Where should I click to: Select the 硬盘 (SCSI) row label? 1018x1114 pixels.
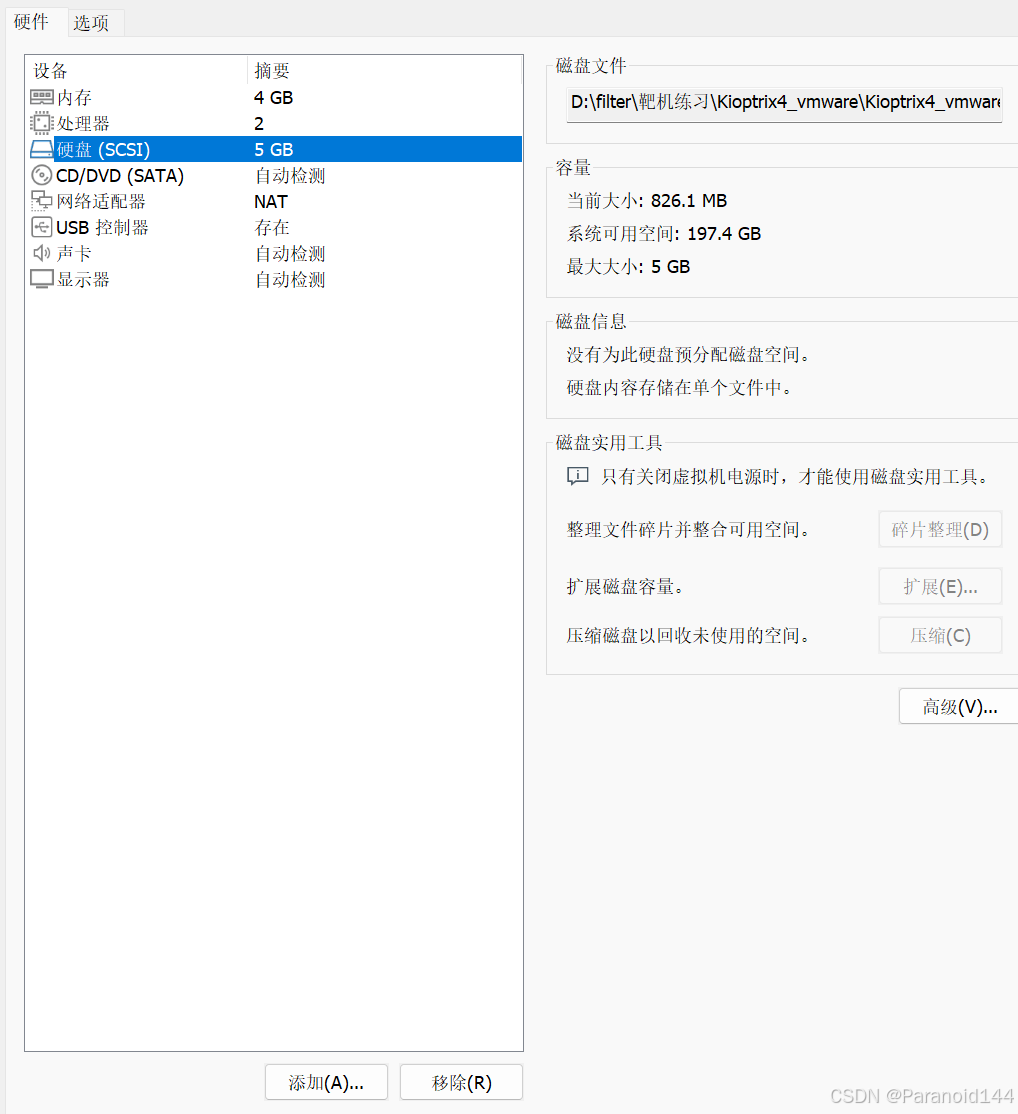(x=104, y=149)
